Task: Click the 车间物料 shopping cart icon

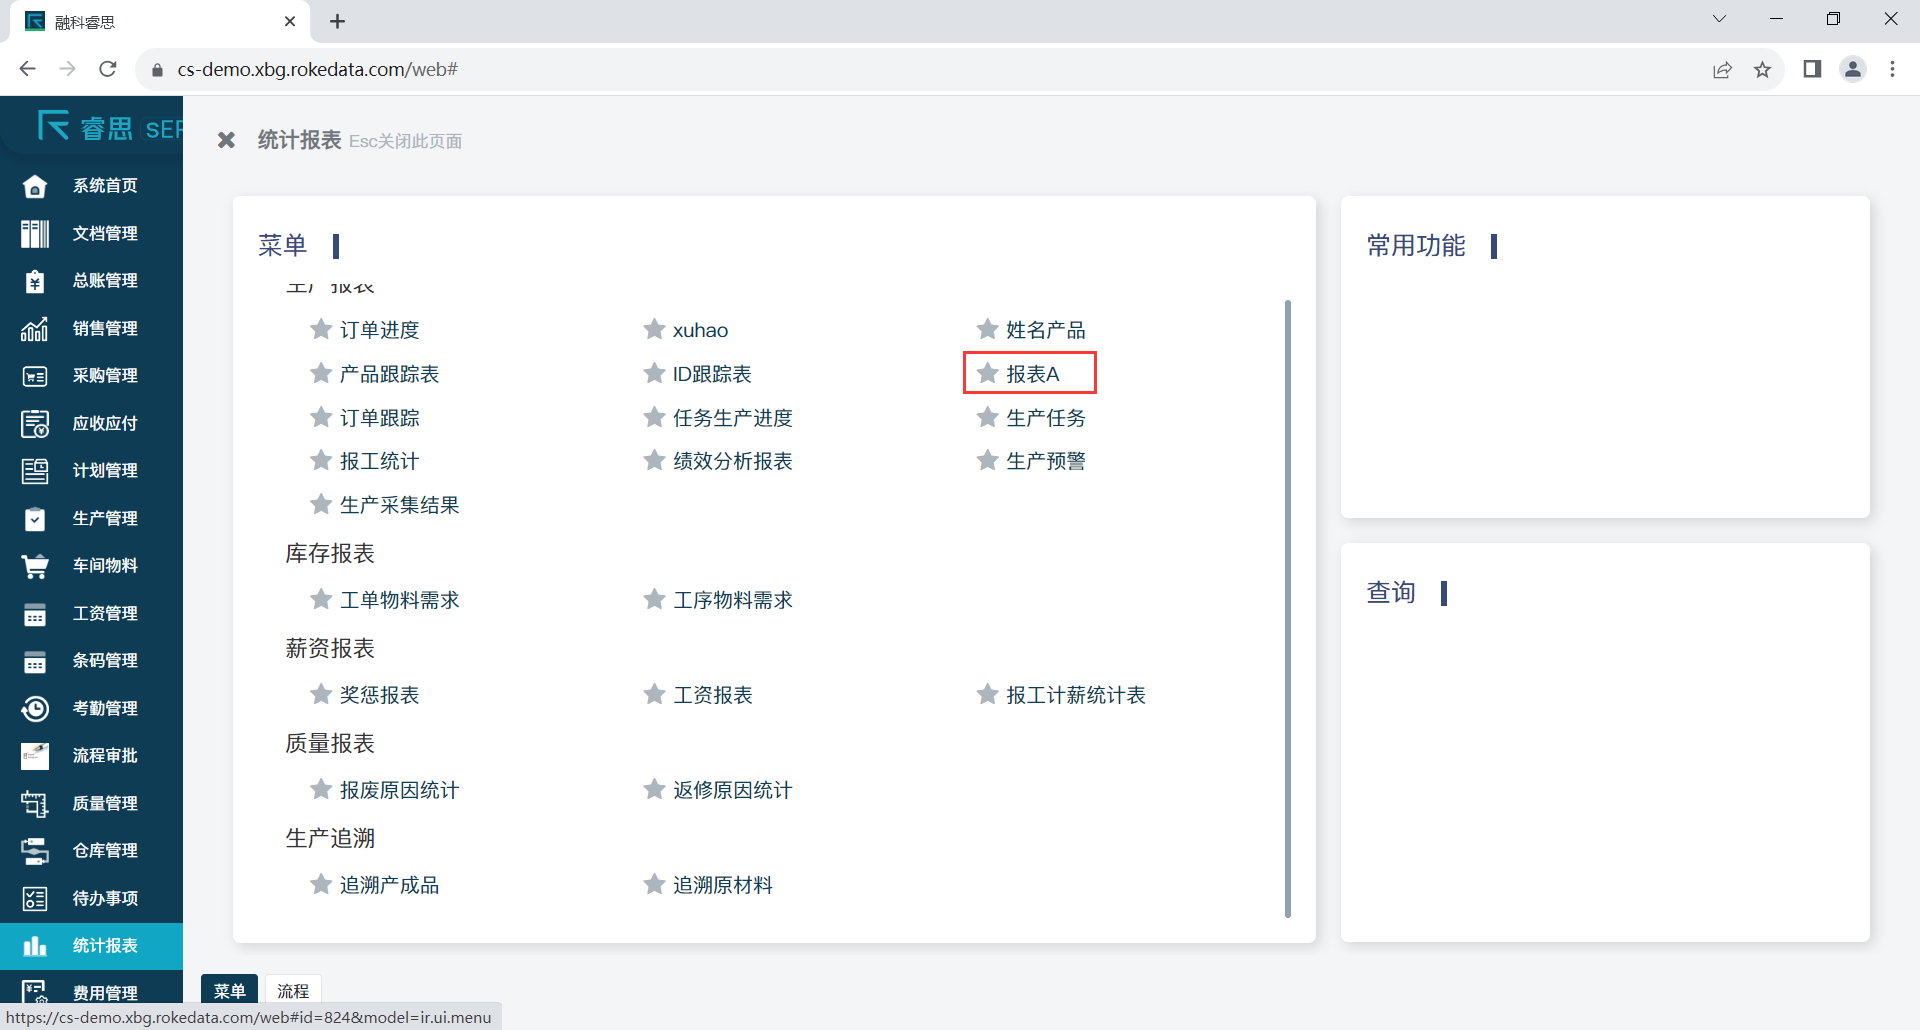Action: click(x=35, y=566)
